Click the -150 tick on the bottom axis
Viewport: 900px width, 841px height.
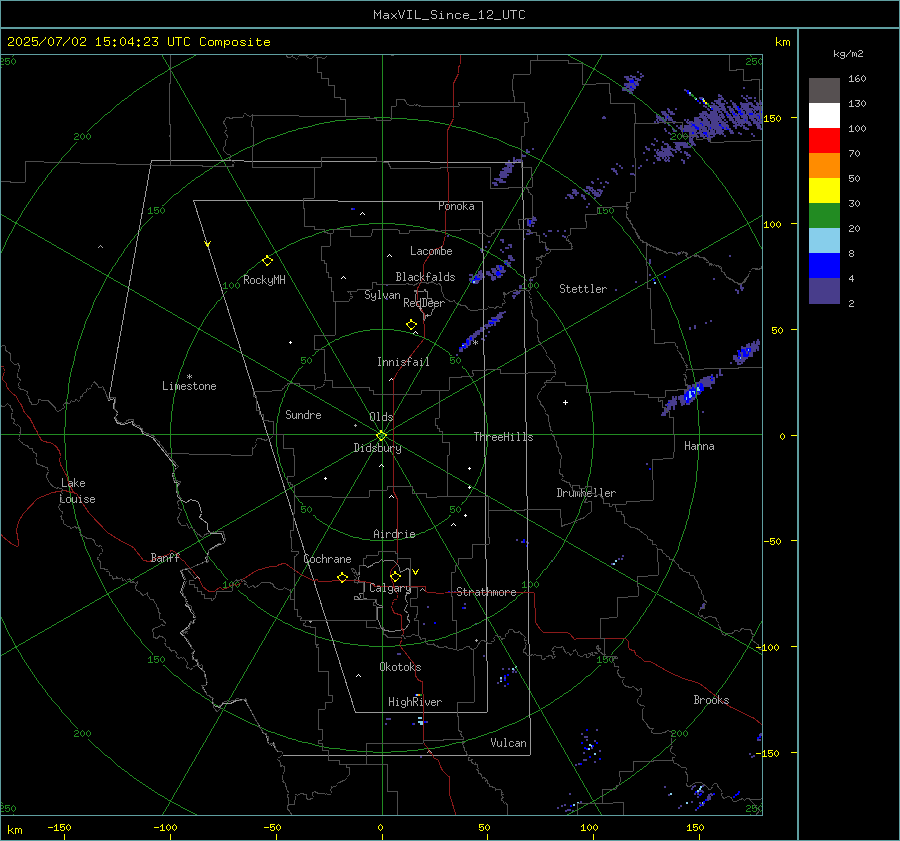(x=59, y=827)
